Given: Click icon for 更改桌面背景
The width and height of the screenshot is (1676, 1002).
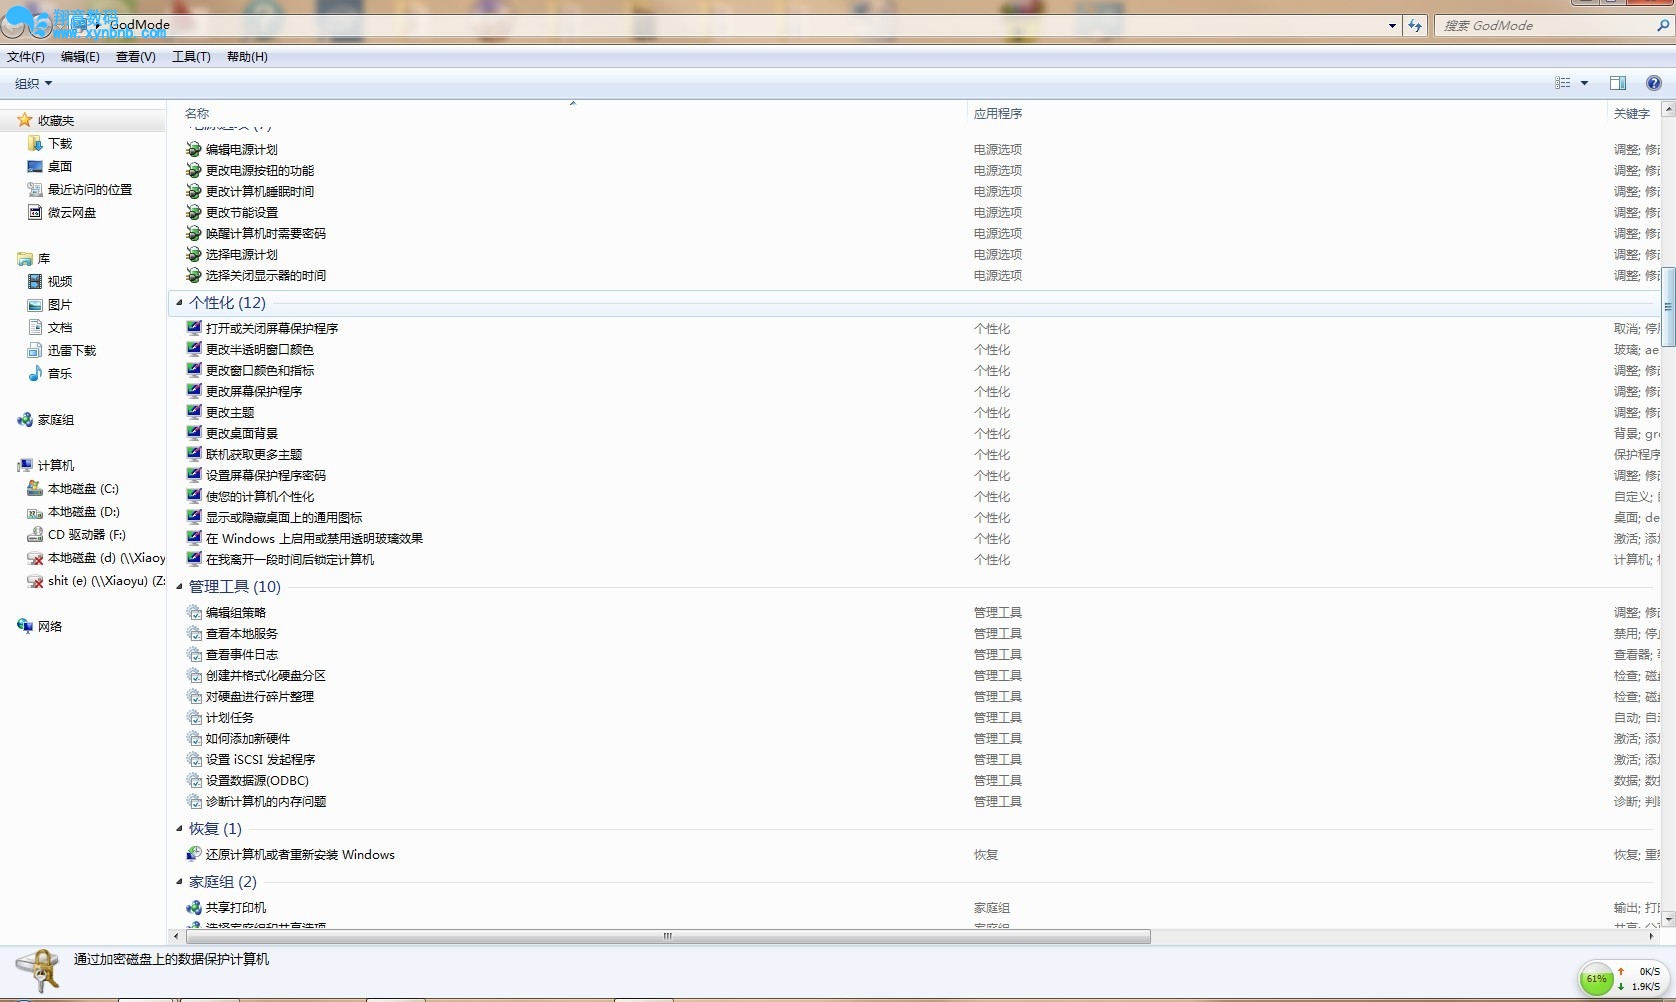Looking at the screenshot, I should pyautogui.click(x=194, y=433).
